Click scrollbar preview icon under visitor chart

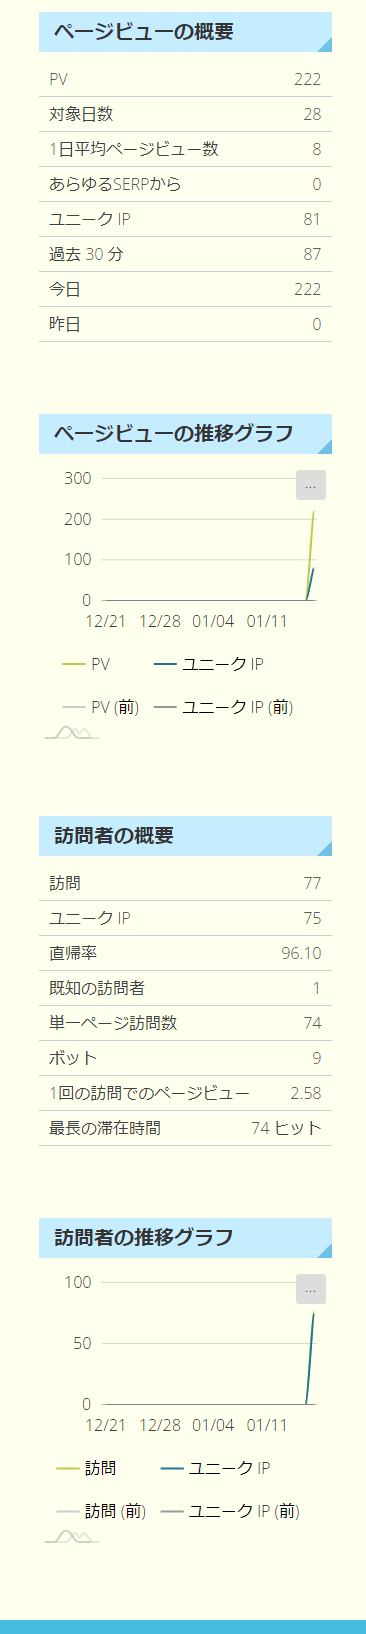[x=72, y=1536]
